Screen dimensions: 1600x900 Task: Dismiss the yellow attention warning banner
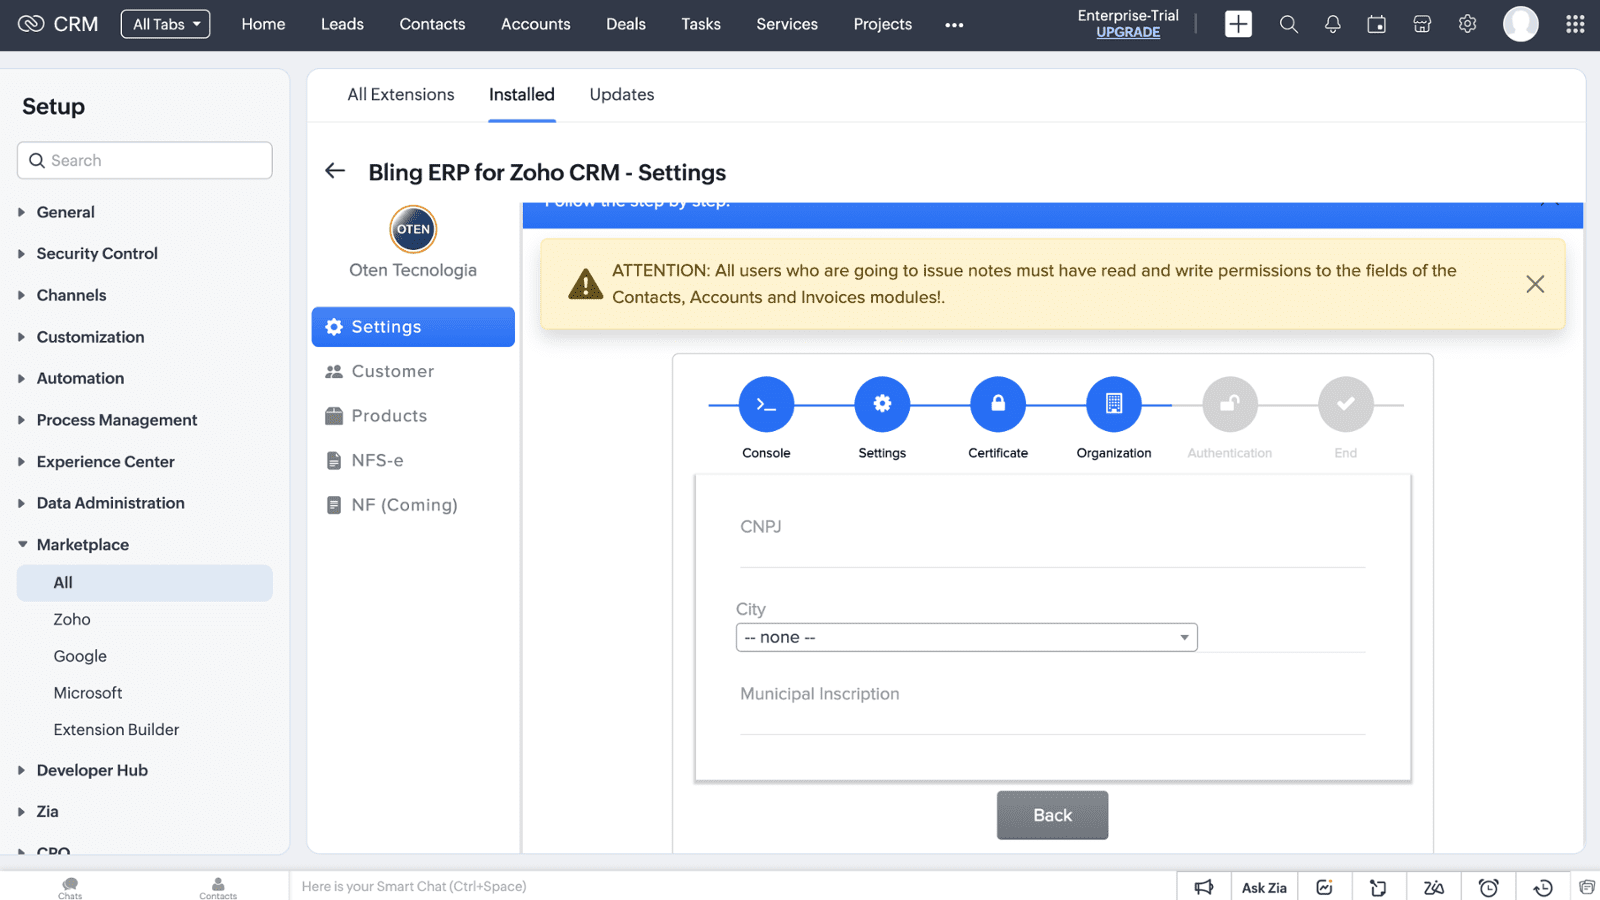pos(1534,284)
